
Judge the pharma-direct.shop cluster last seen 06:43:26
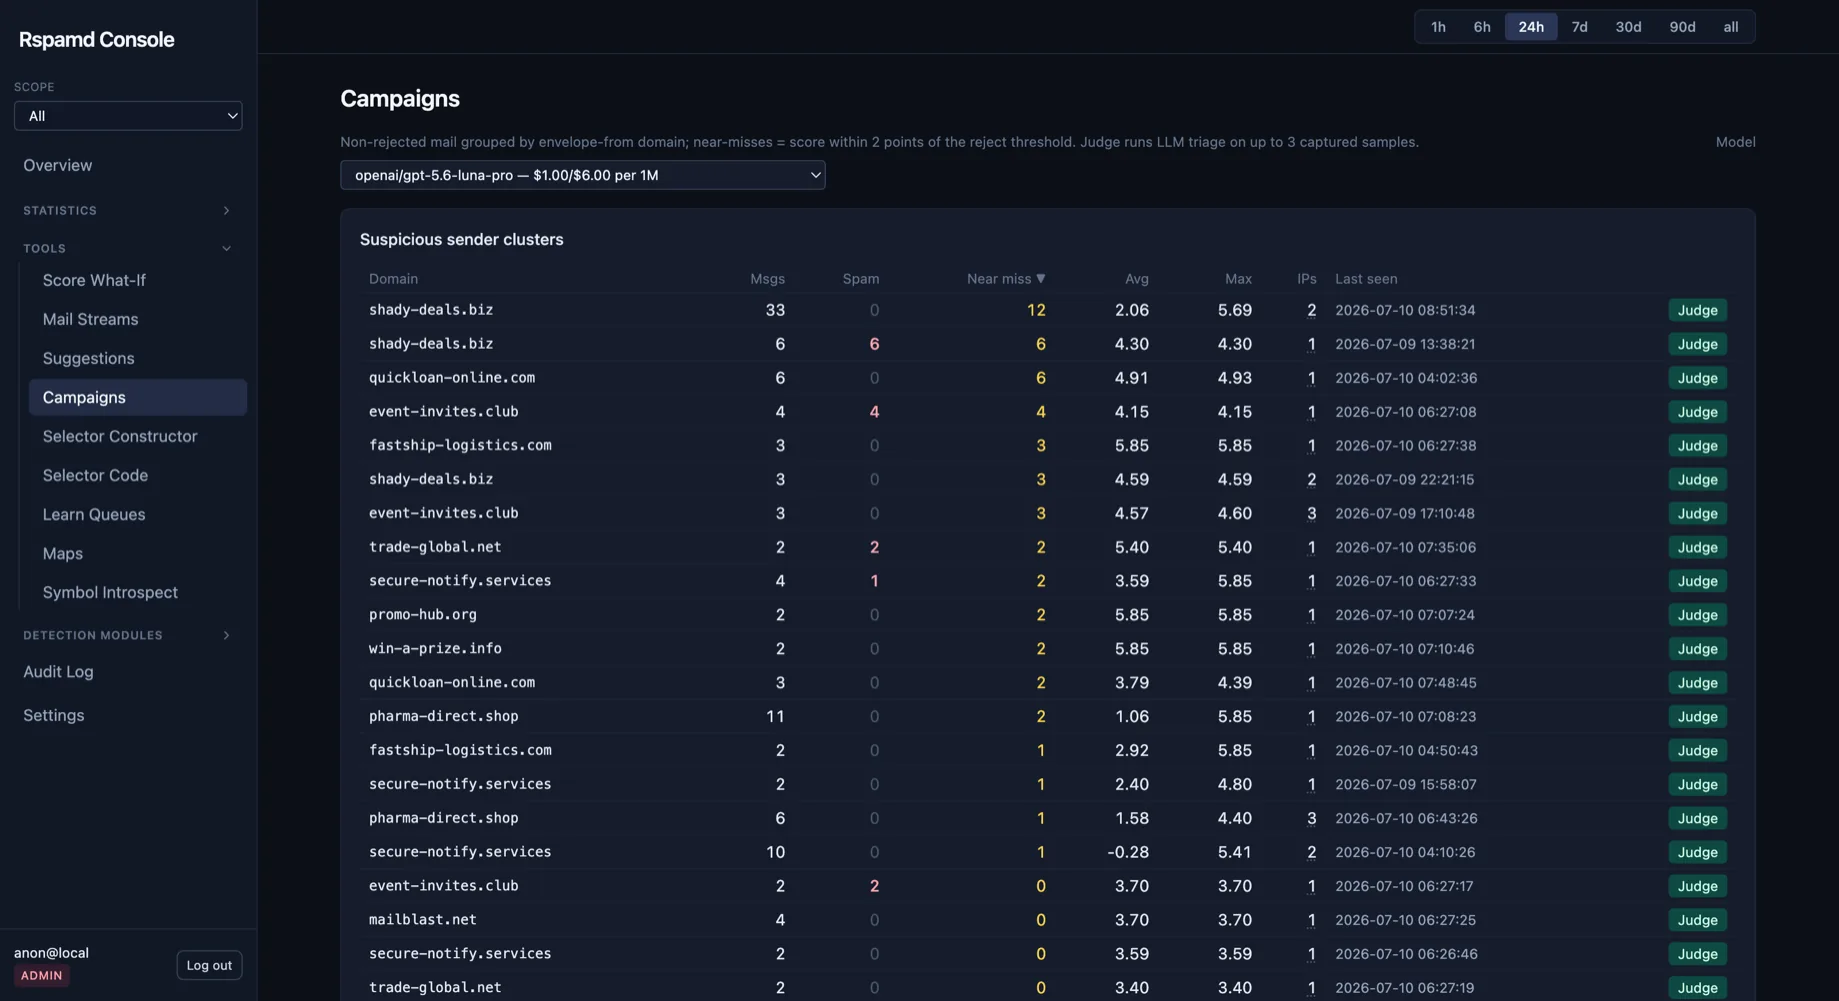click(1697, 819)
